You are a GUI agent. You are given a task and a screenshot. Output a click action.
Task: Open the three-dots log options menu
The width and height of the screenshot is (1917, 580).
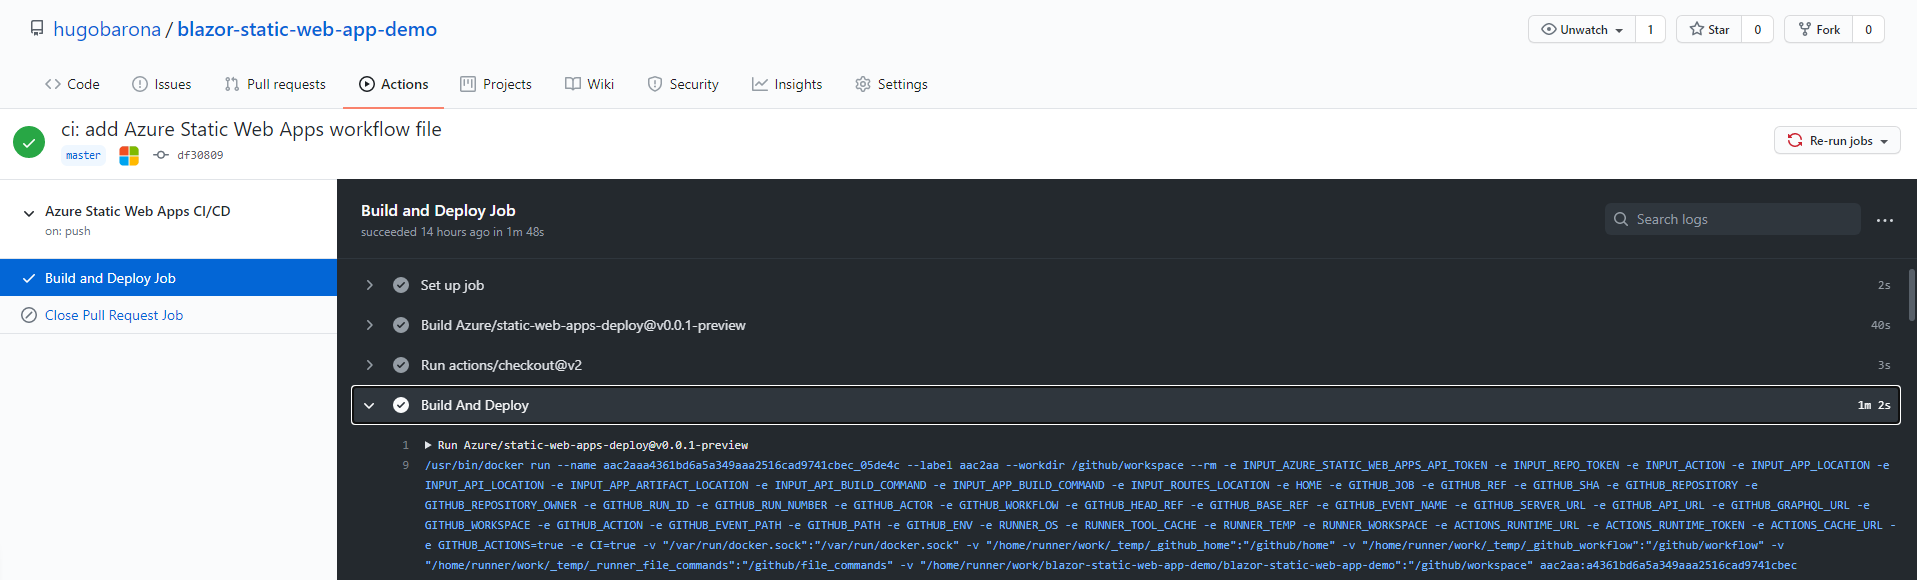tap(1885, 220)
